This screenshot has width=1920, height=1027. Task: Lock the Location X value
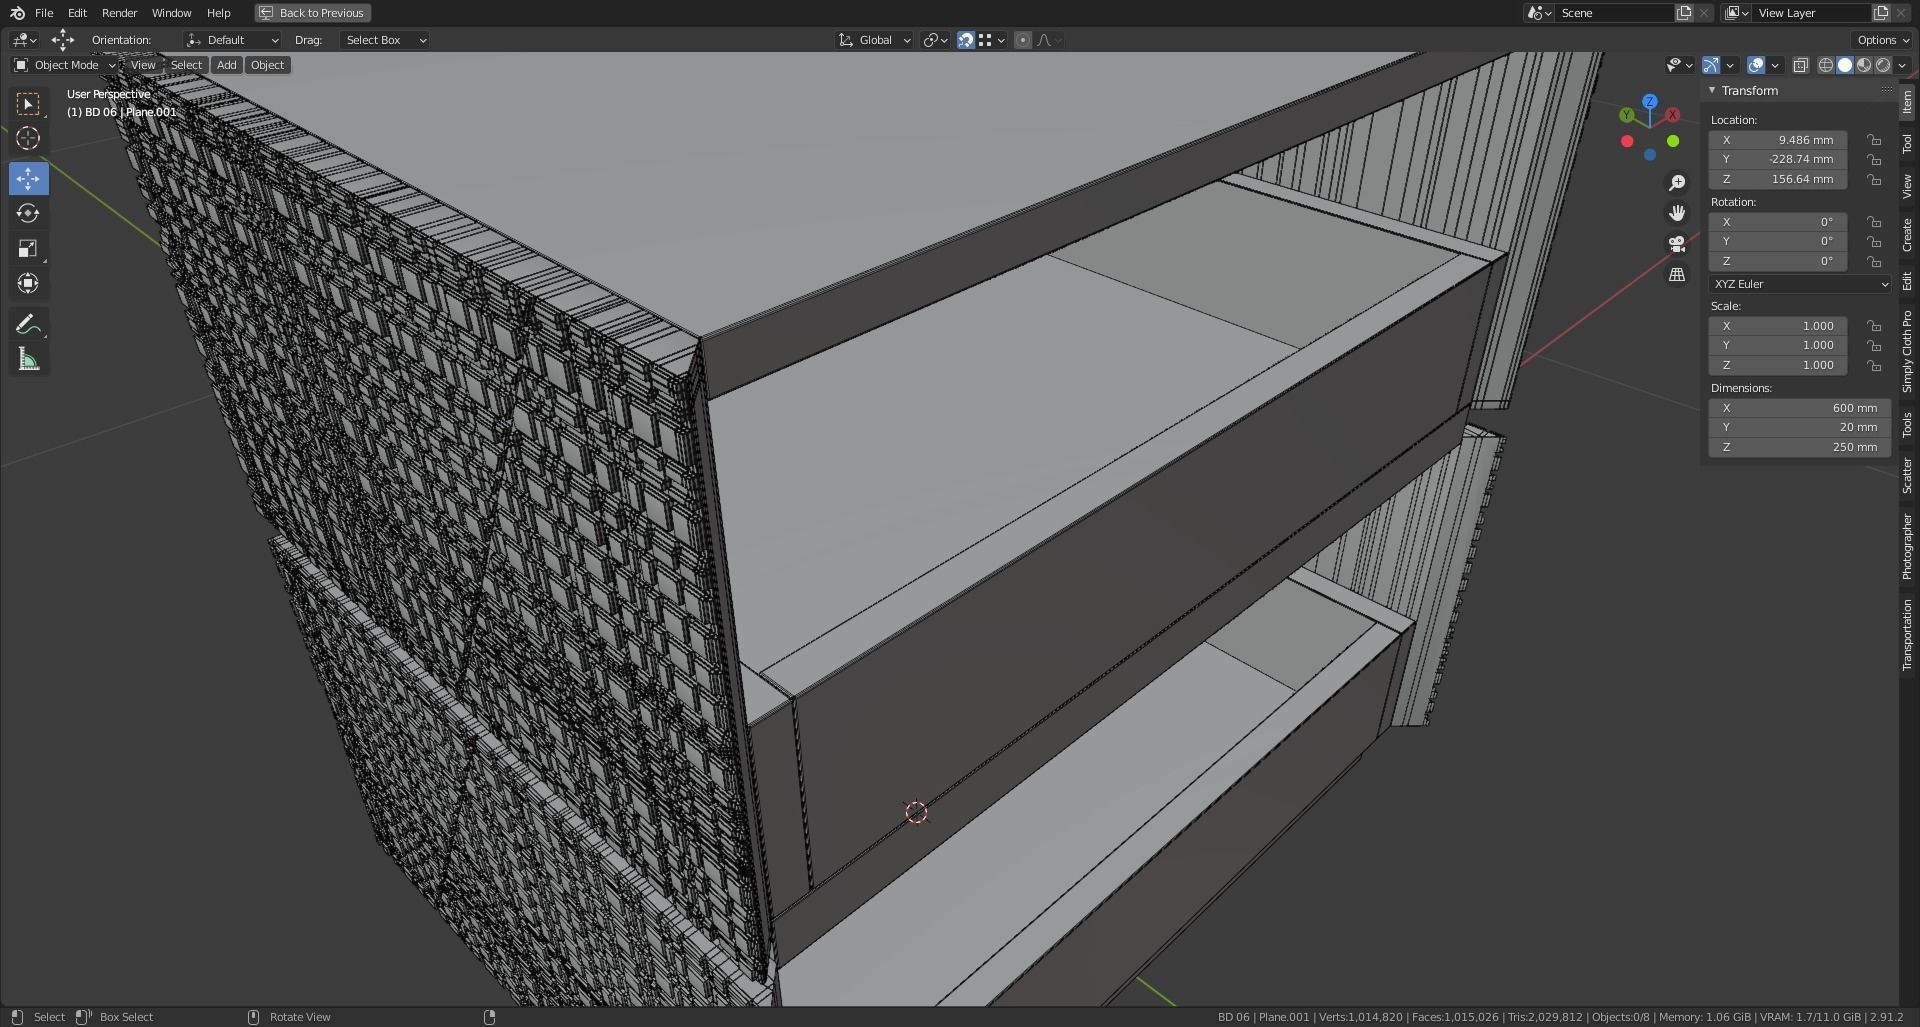[x=1874, y=140]
